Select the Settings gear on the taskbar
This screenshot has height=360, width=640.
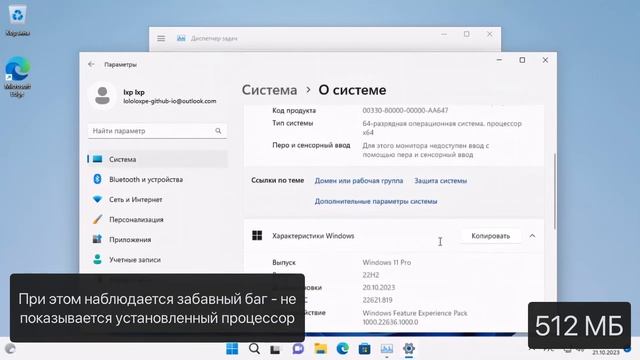tap(409, 349)
